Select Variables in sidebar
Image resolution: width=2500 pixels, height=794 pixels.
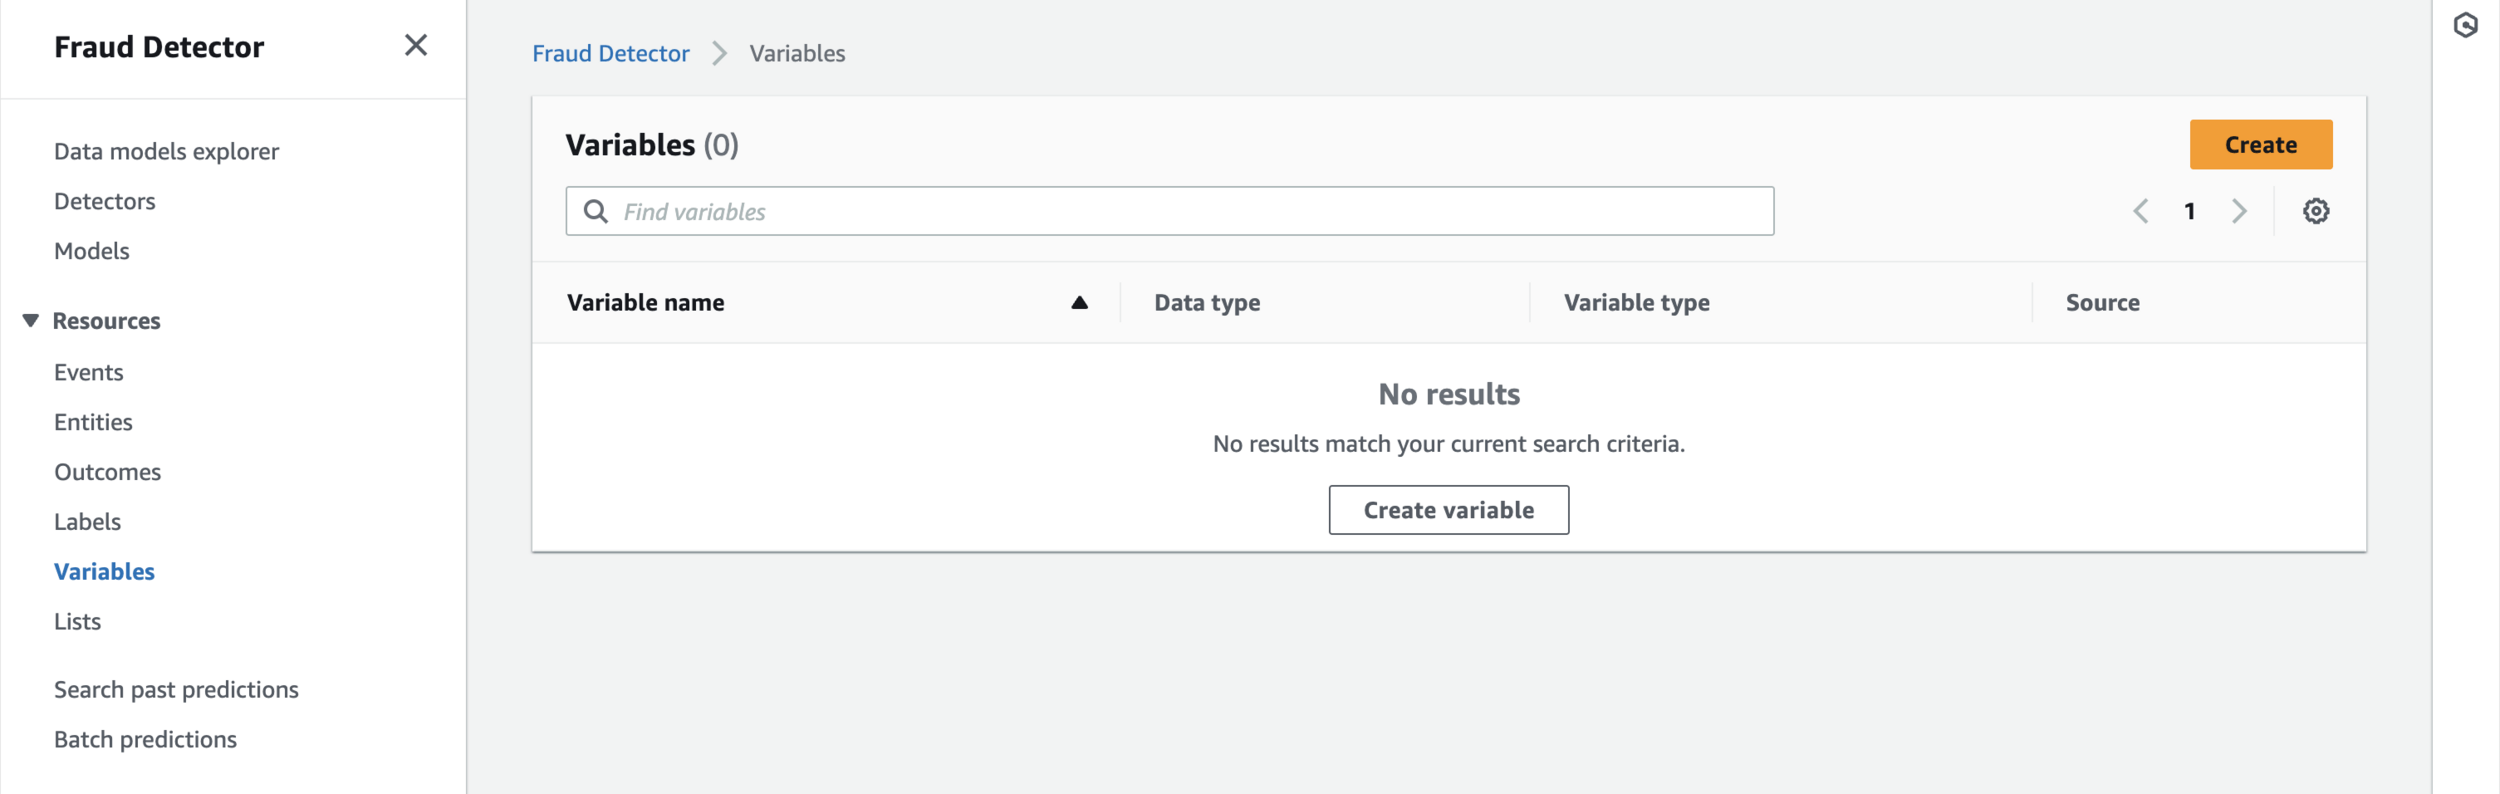point(105,572)
